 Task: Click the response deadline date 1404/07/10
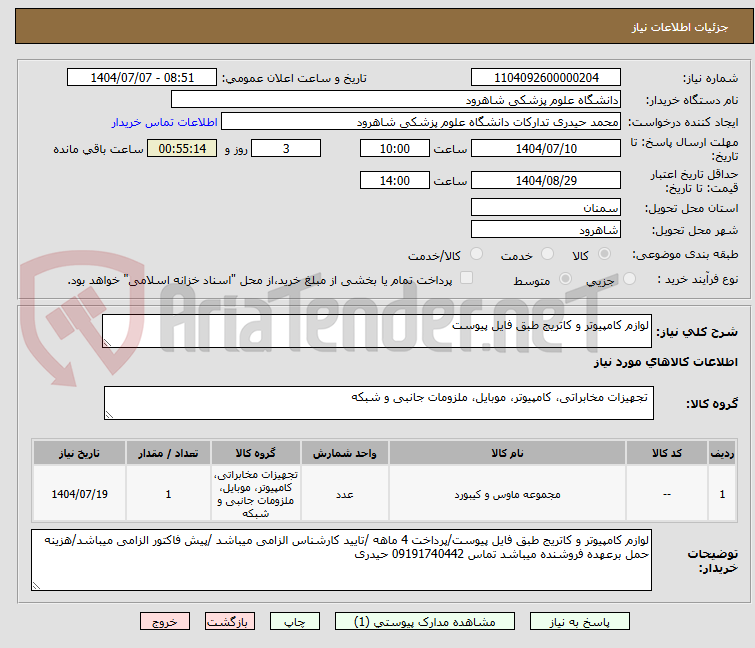(546, 148)
